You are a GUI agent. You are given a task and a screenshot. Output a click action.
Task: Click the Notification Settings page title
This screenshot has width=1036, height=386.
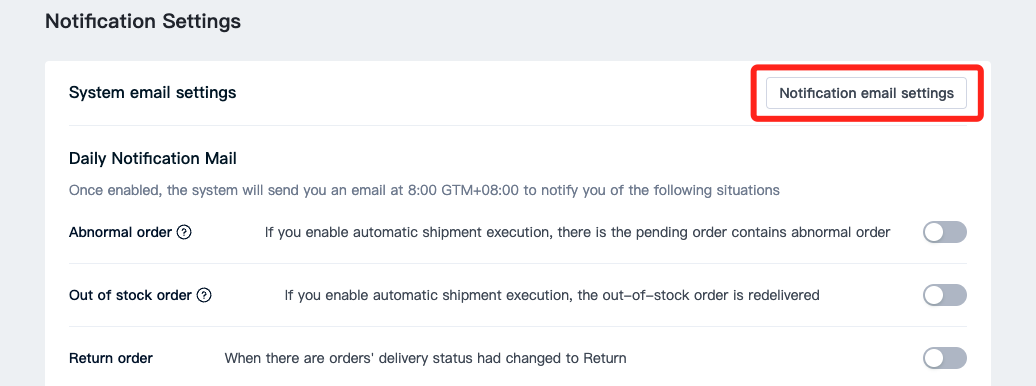[143, 21]
